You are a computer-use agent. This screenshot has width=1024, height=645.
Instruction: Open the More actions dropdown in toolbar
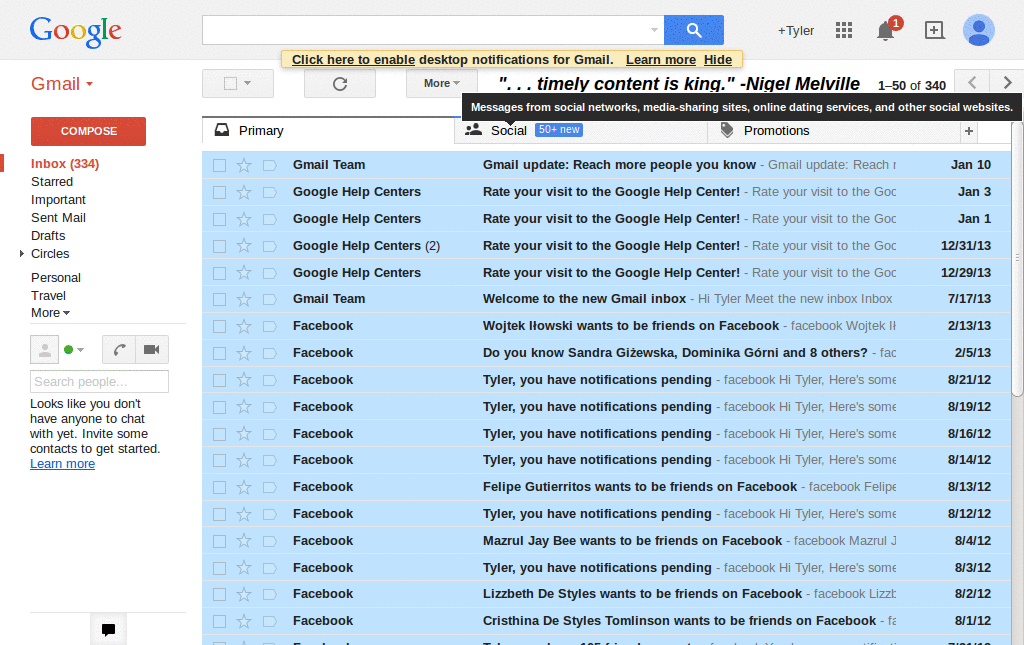click(441, 83)
